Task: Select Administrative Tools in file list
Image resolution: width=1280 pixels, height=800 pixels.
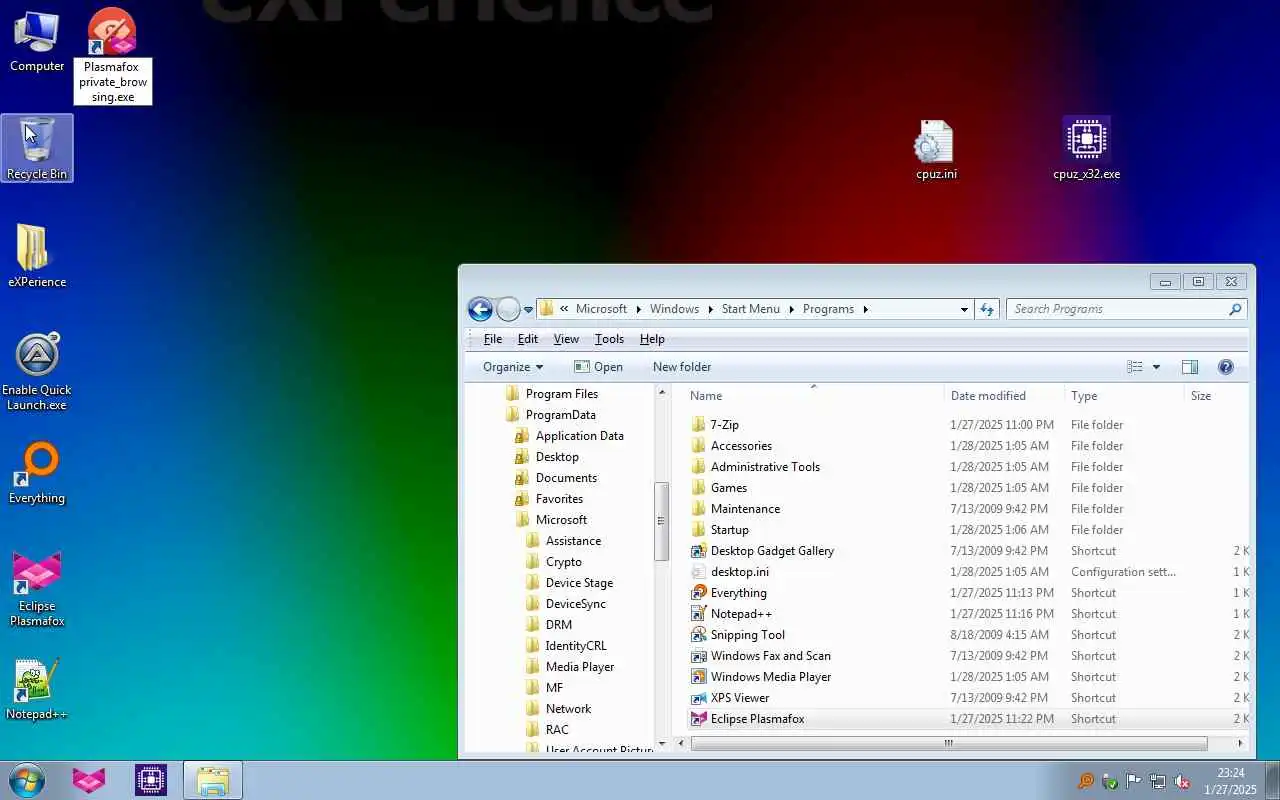Action: [x=968, y=467]
